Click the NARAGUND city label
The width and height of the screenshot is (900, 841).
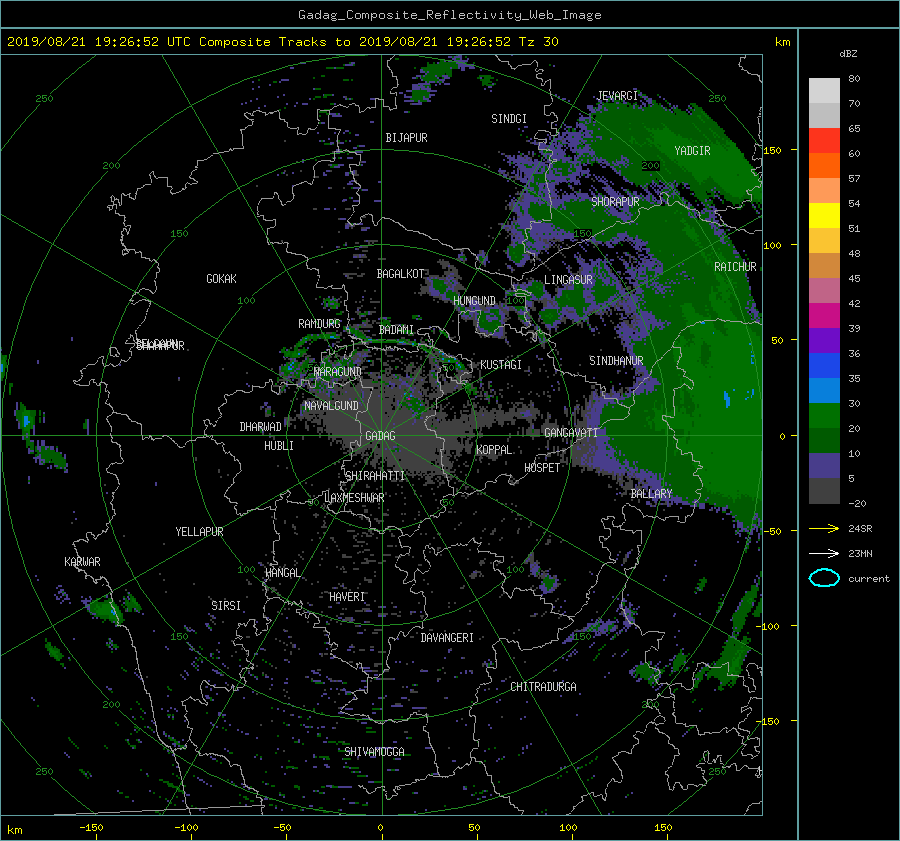point(338,372)
